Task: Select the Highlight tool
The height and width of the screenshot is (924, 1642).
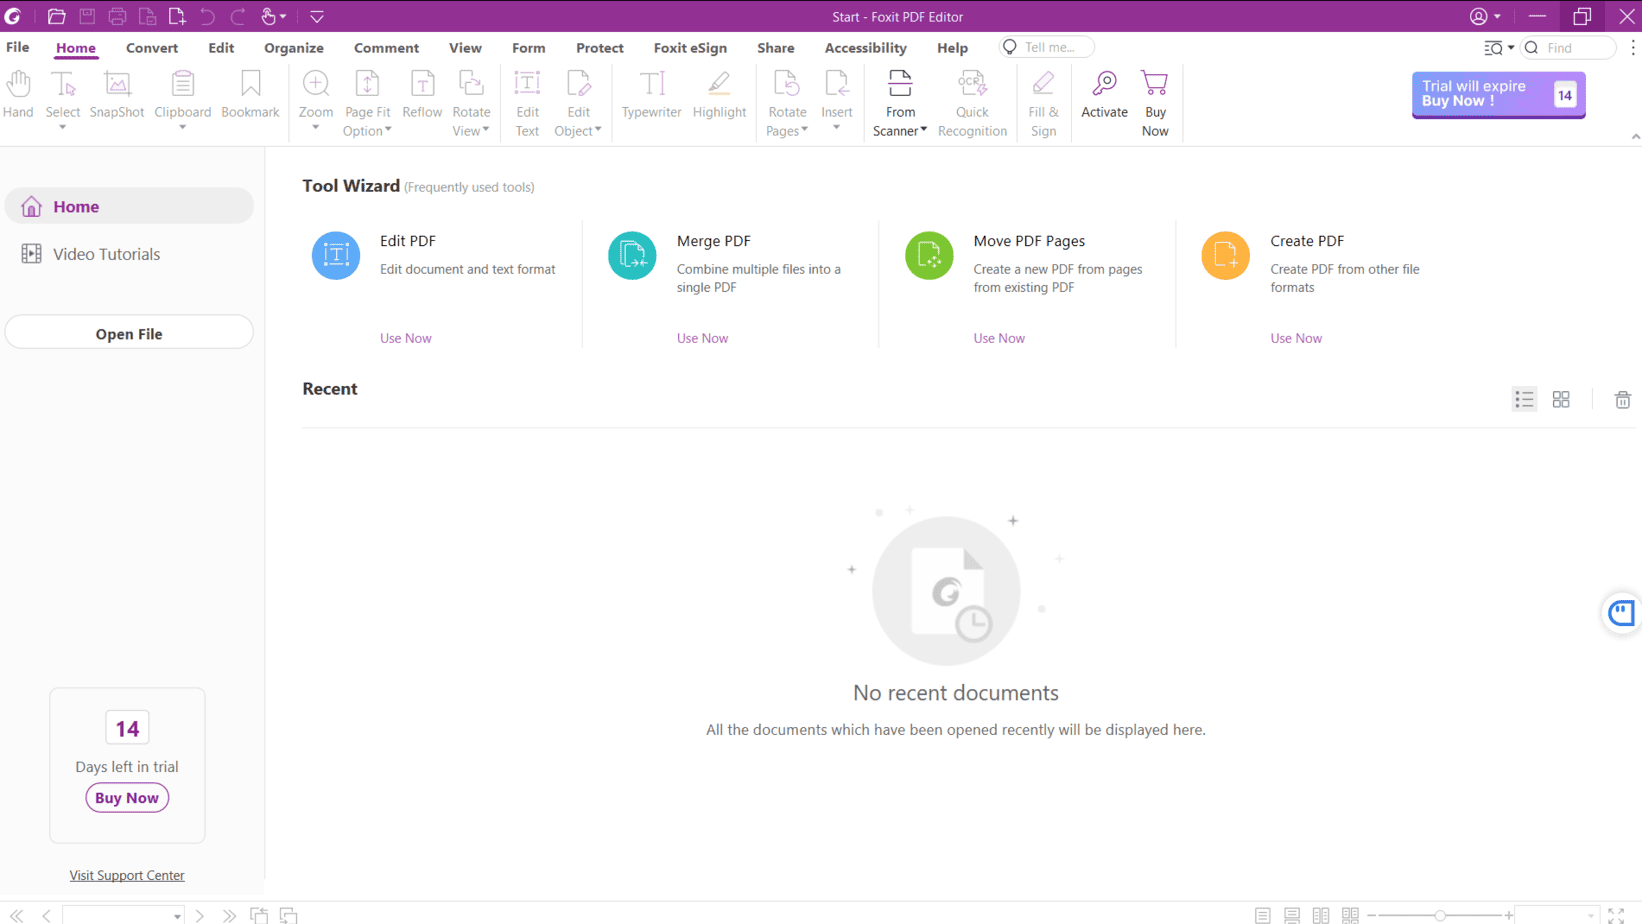Action: tap(719, 95)
